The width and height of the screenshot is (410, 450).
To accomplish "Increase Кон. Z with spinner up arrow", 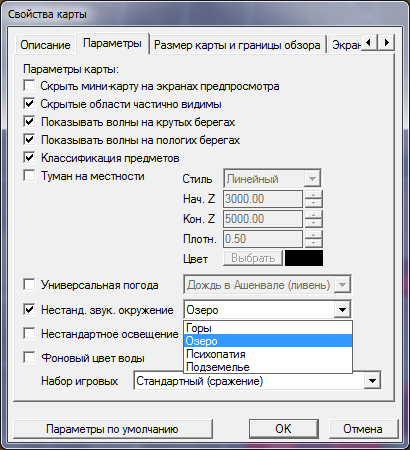I will 313,215.
